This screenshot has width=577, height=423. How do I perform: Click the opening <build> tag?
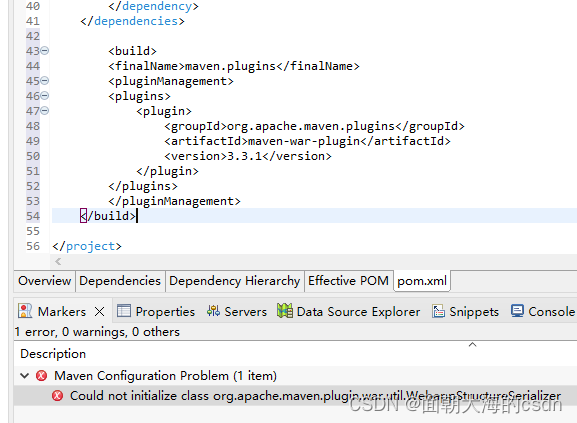[x=132, y=51]
